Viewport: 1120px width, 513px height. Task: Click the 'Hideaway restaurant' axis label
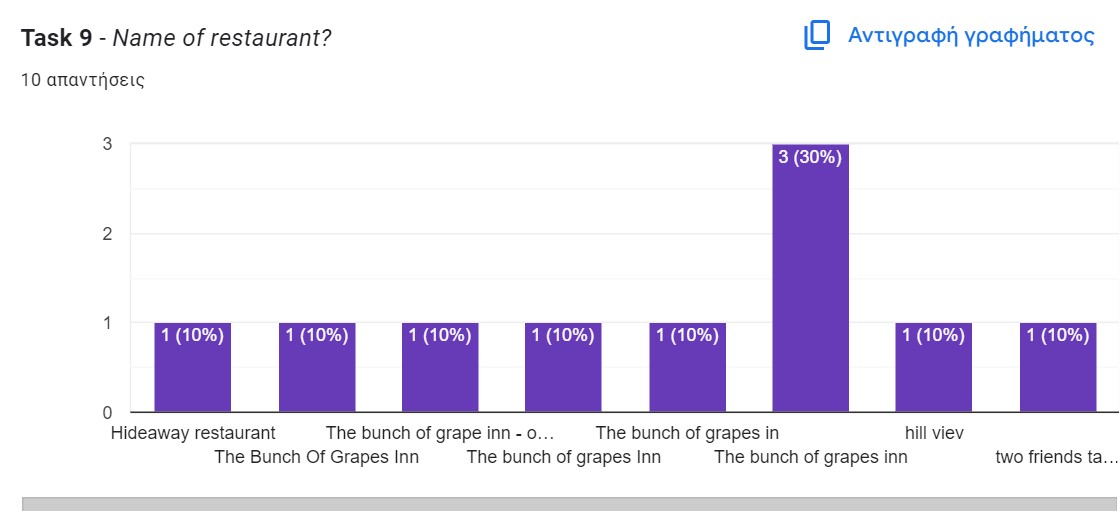[193, 433]
